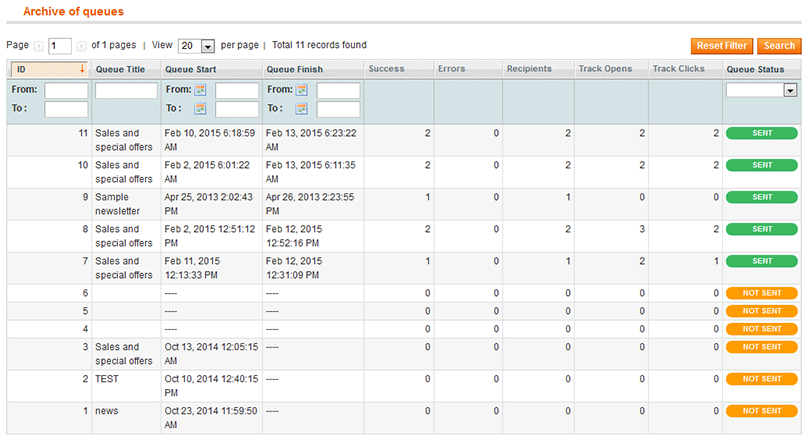Click NOT SENT badge for queue 6
The width and height of the screenshot is (811, 442).
coord(761,293)
